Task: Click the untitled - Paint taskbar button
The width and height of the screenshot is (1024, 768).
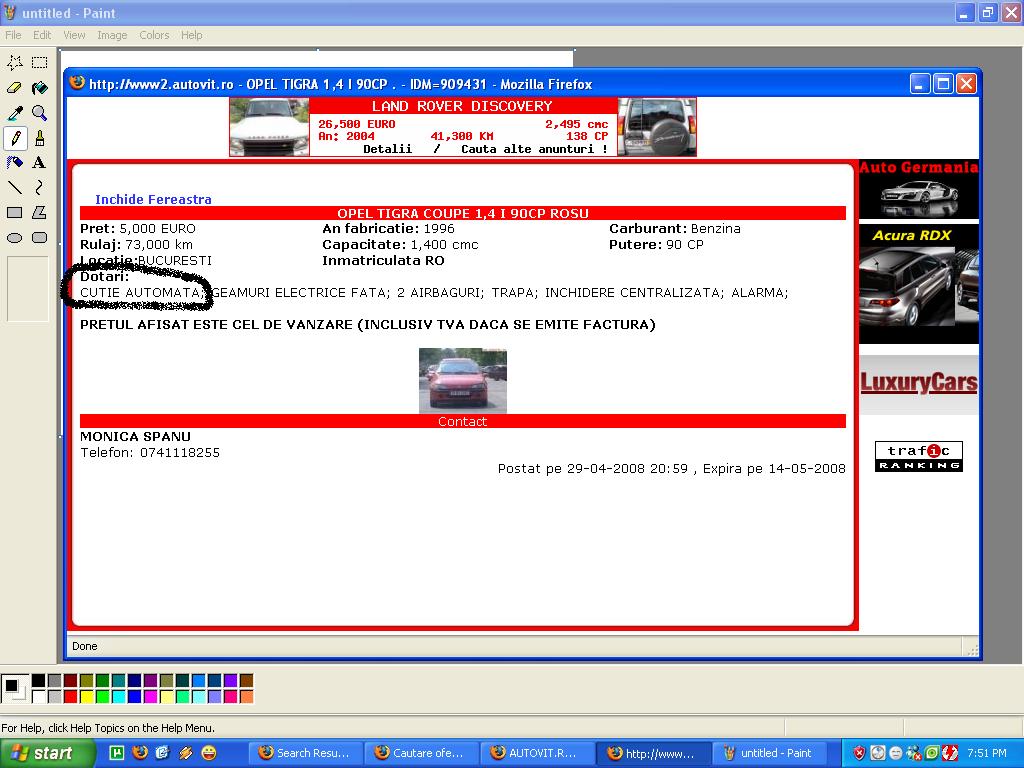Action: click(x=769, y=753)
